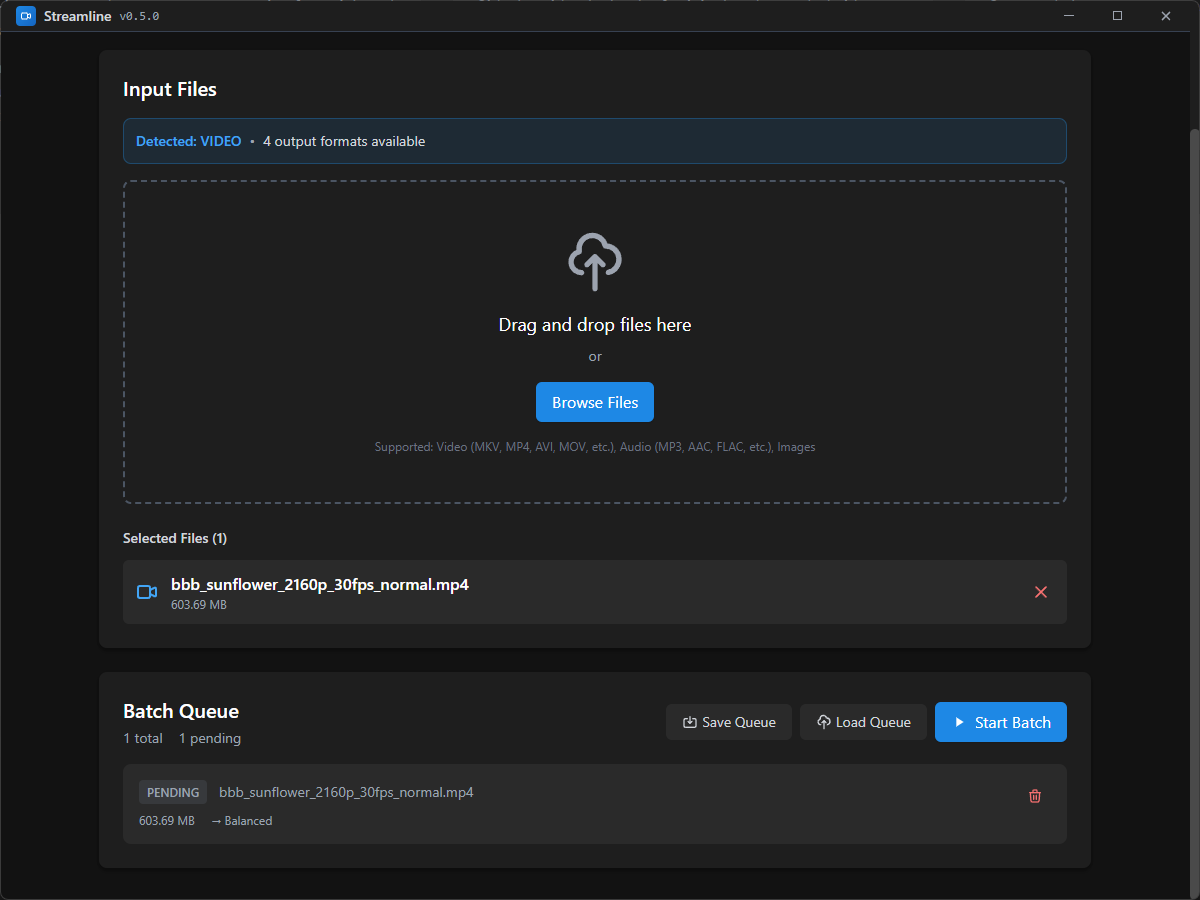Click the play icon on the Start Batch button

click(x=960, y=721)
